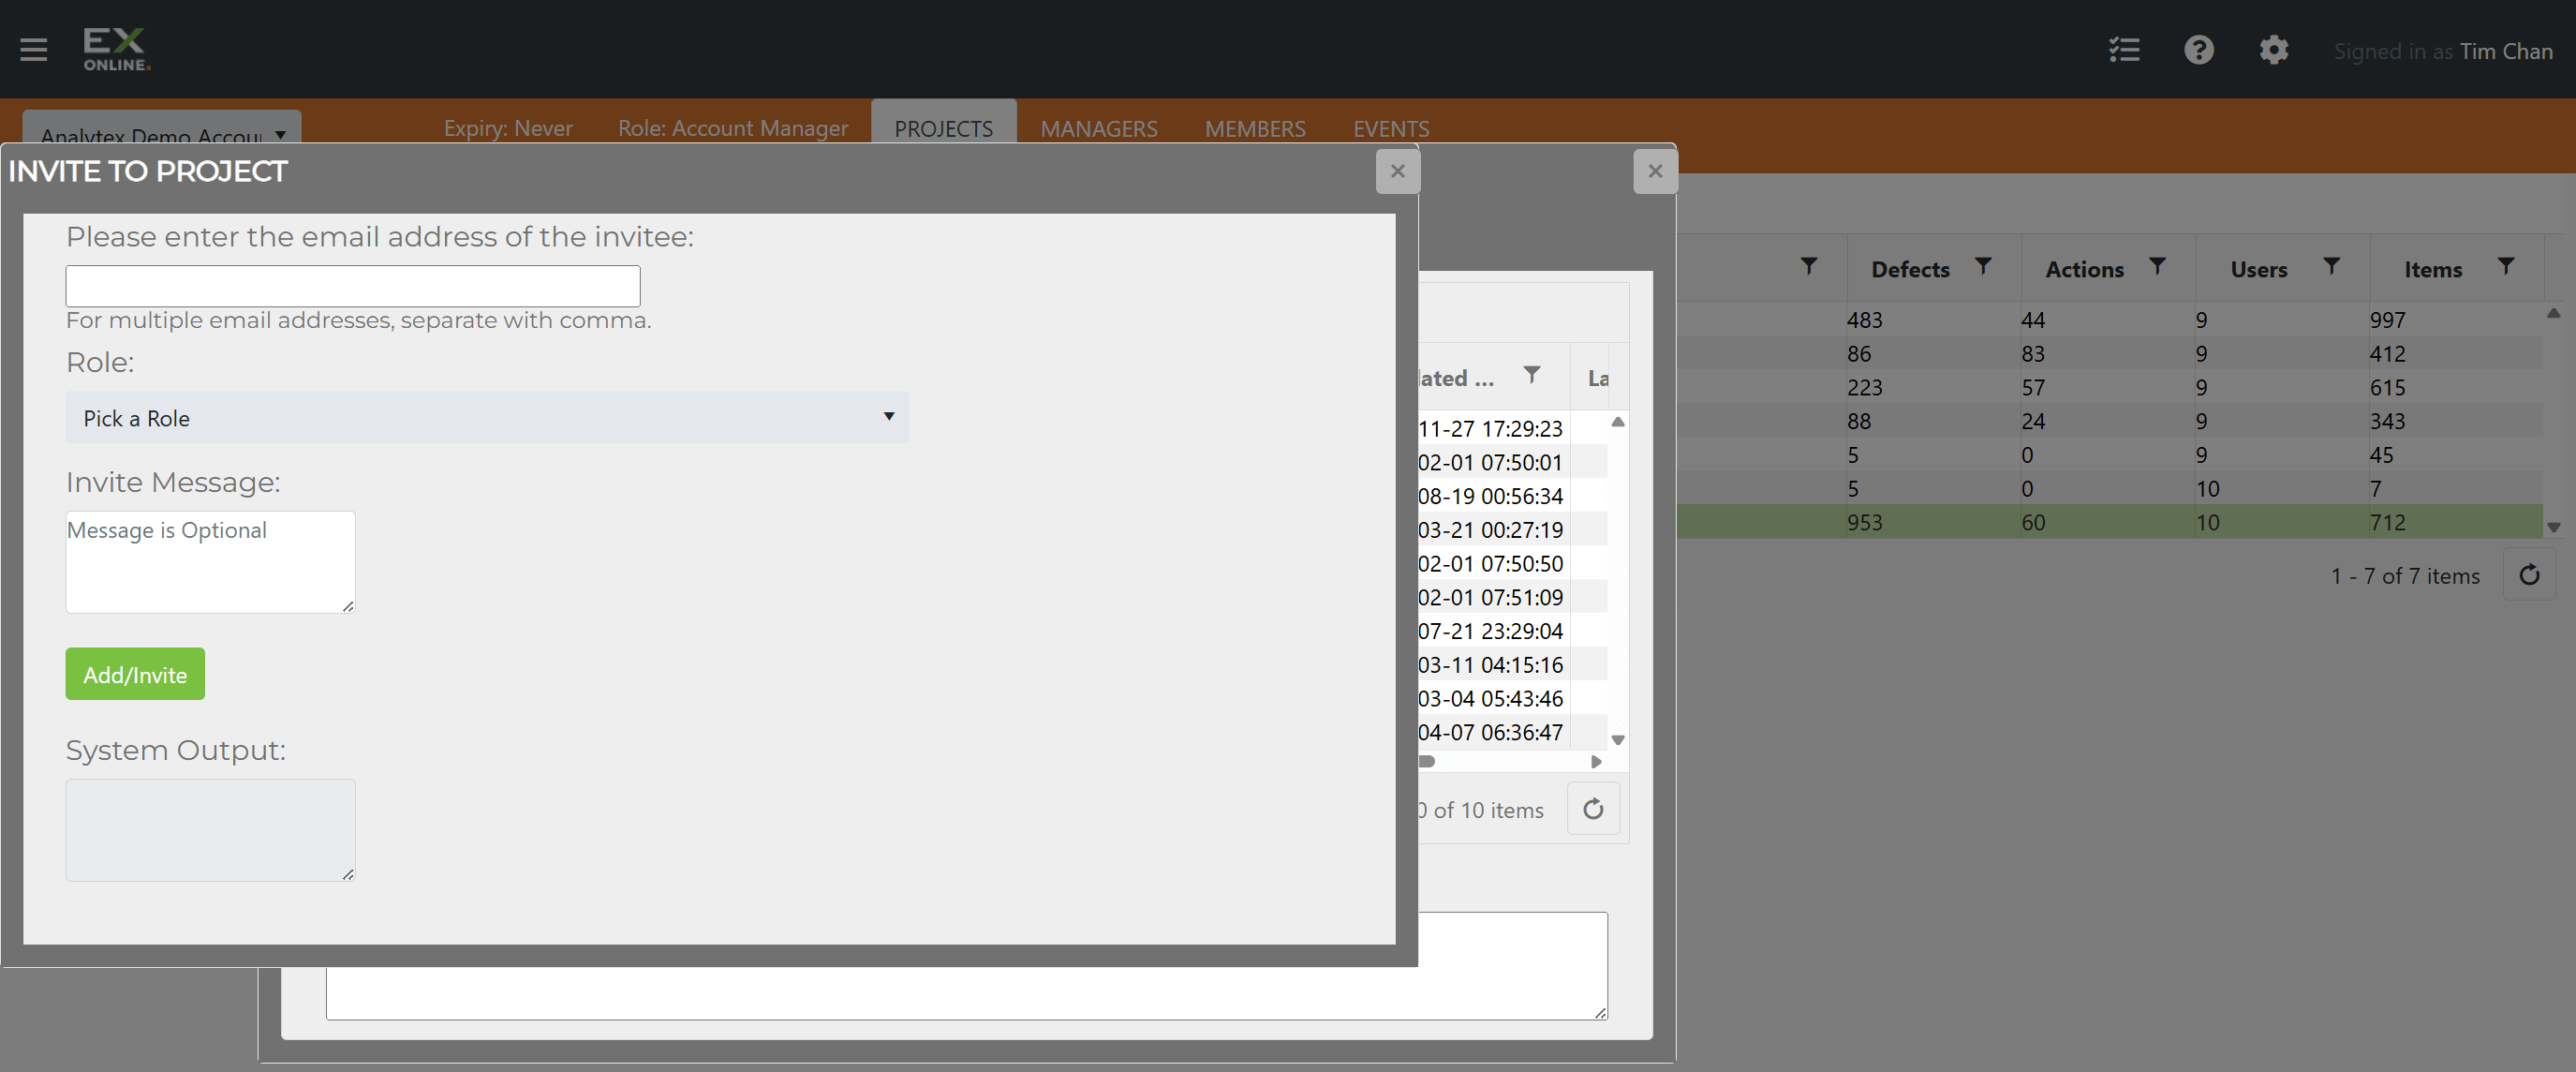Screen dimensions: 2576x1072
Task: Filter the Items column
Action: tap(2505, 266)
